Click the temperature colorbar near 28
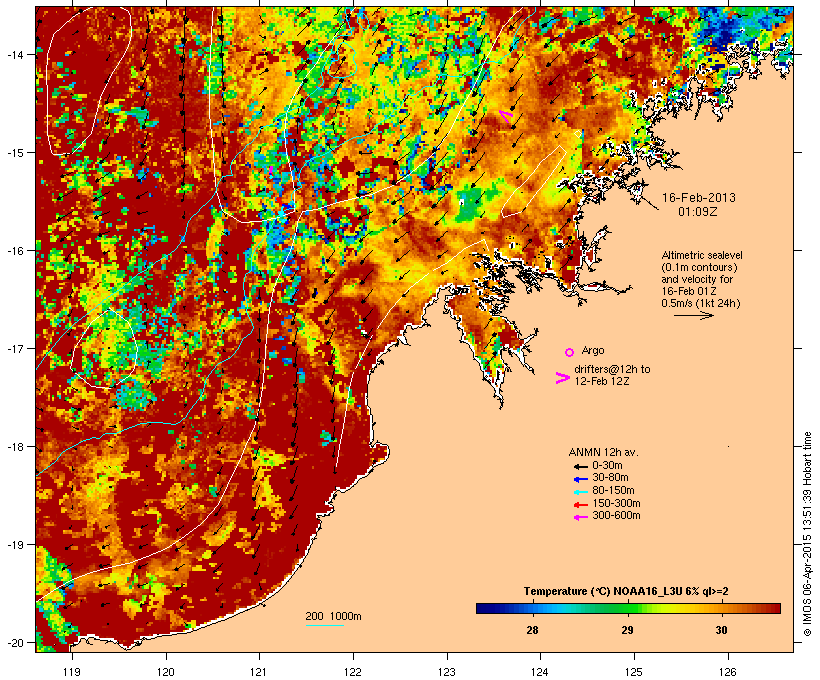Image resolution: width=820 pixels, height=680 pixels. [x=532, y=608]
